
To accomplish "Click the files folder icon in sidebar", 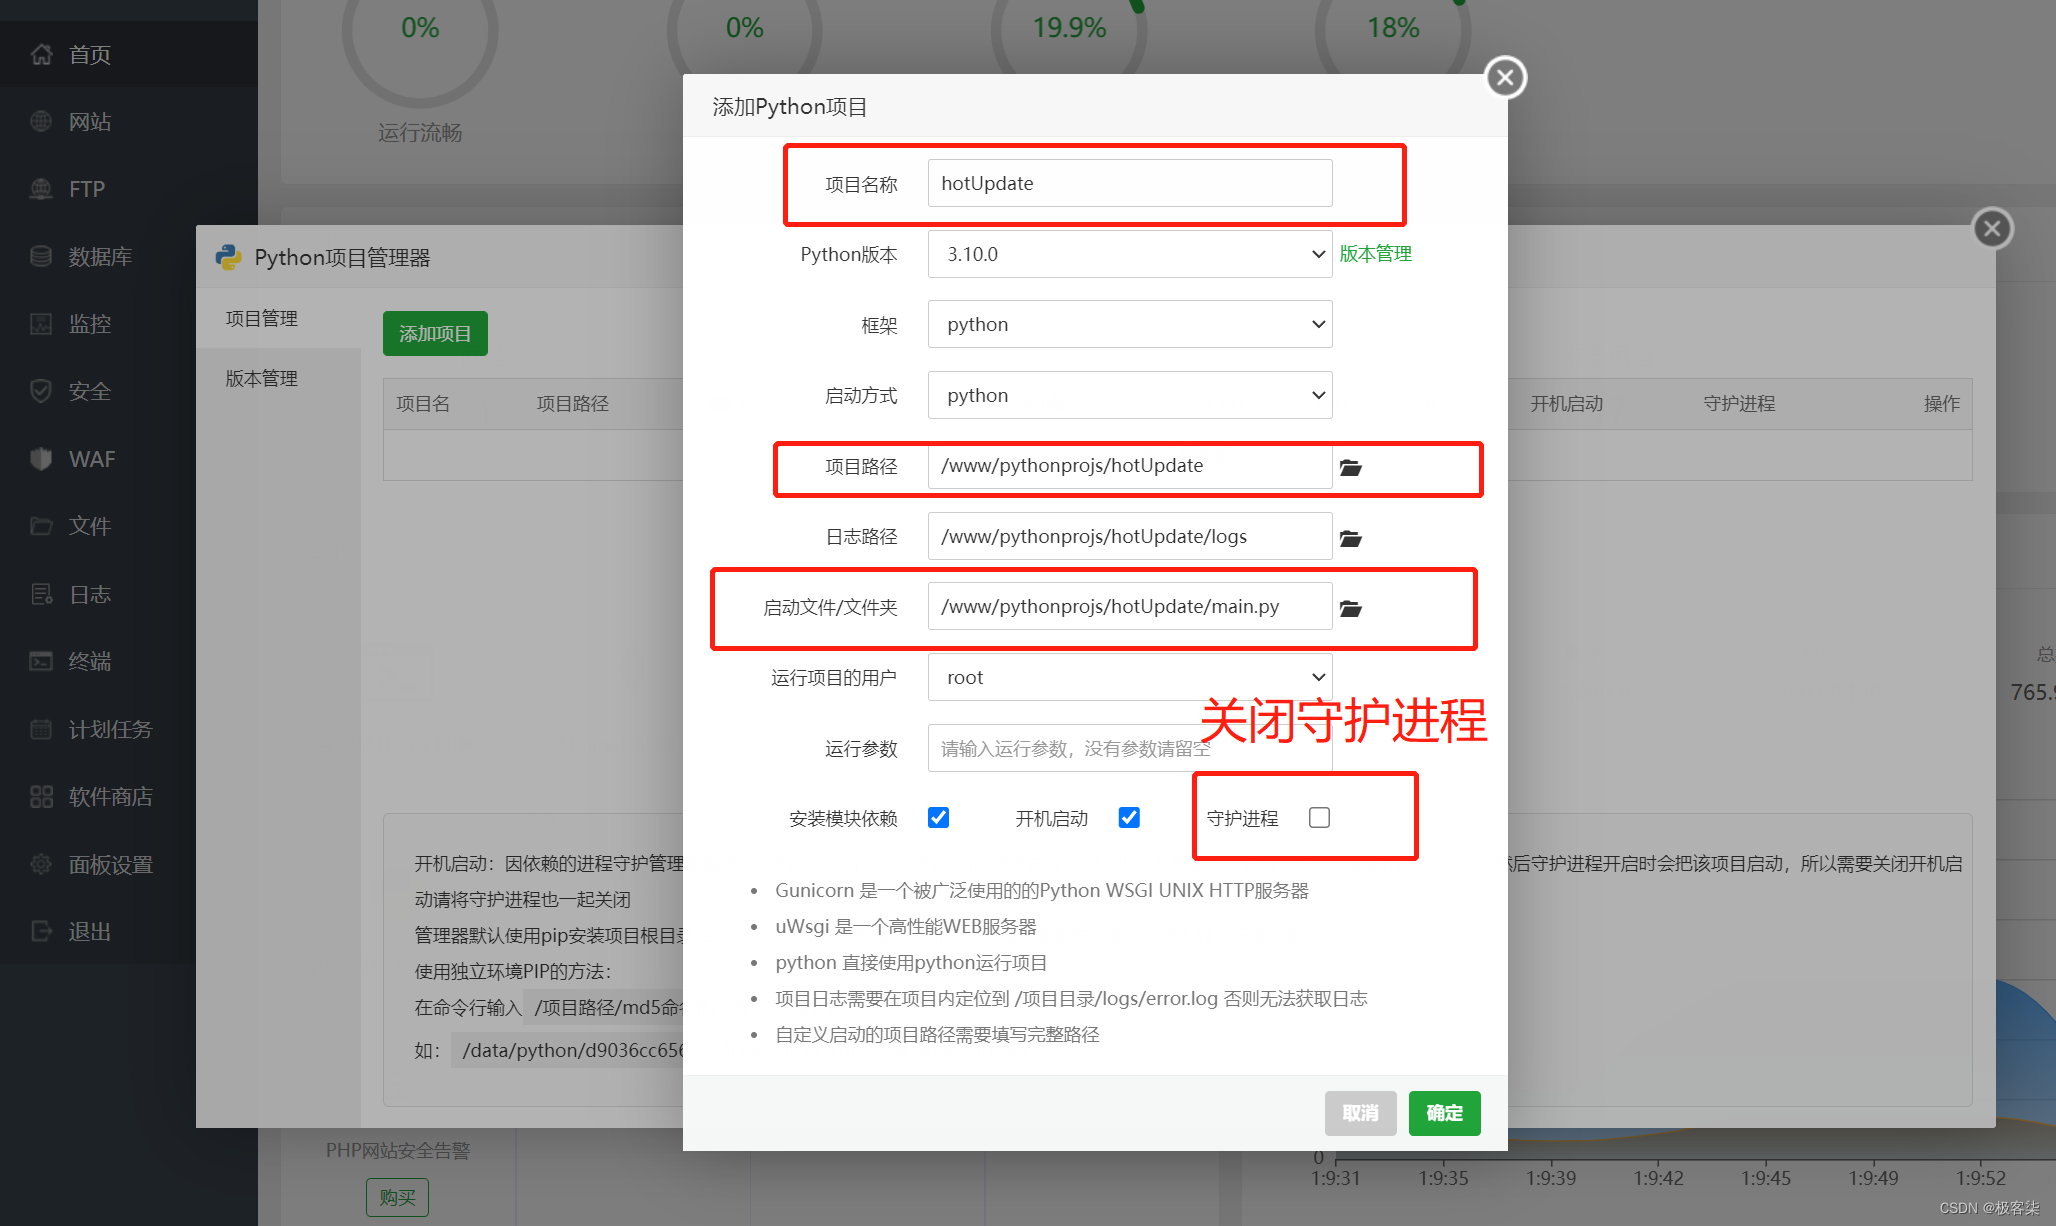I will pyautogui.click(x=41, y=526).
